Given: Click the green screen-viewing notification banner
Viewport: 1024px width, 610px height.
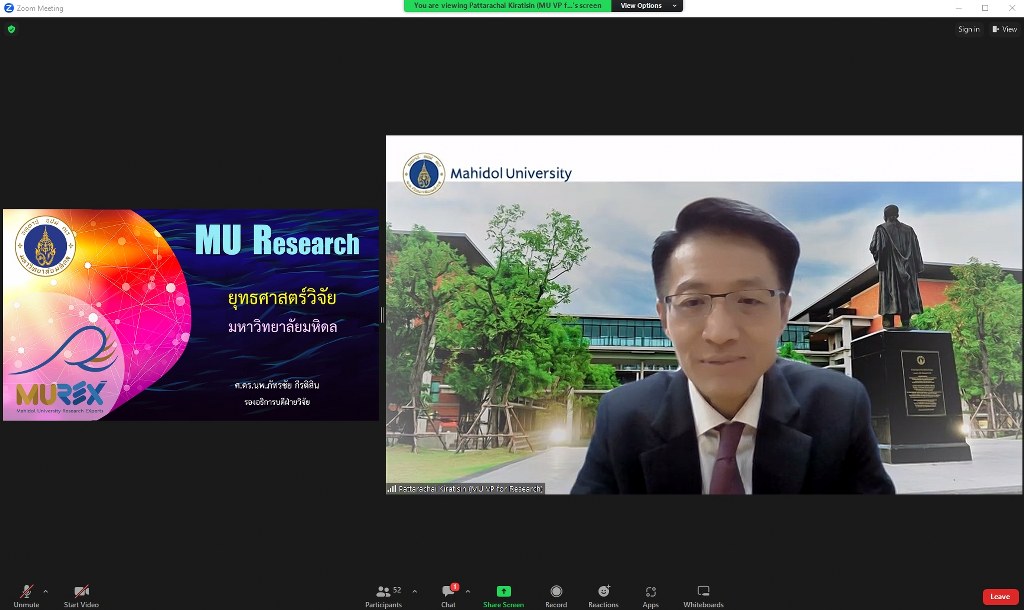Looking at the screenshot, I should [508, 6].
